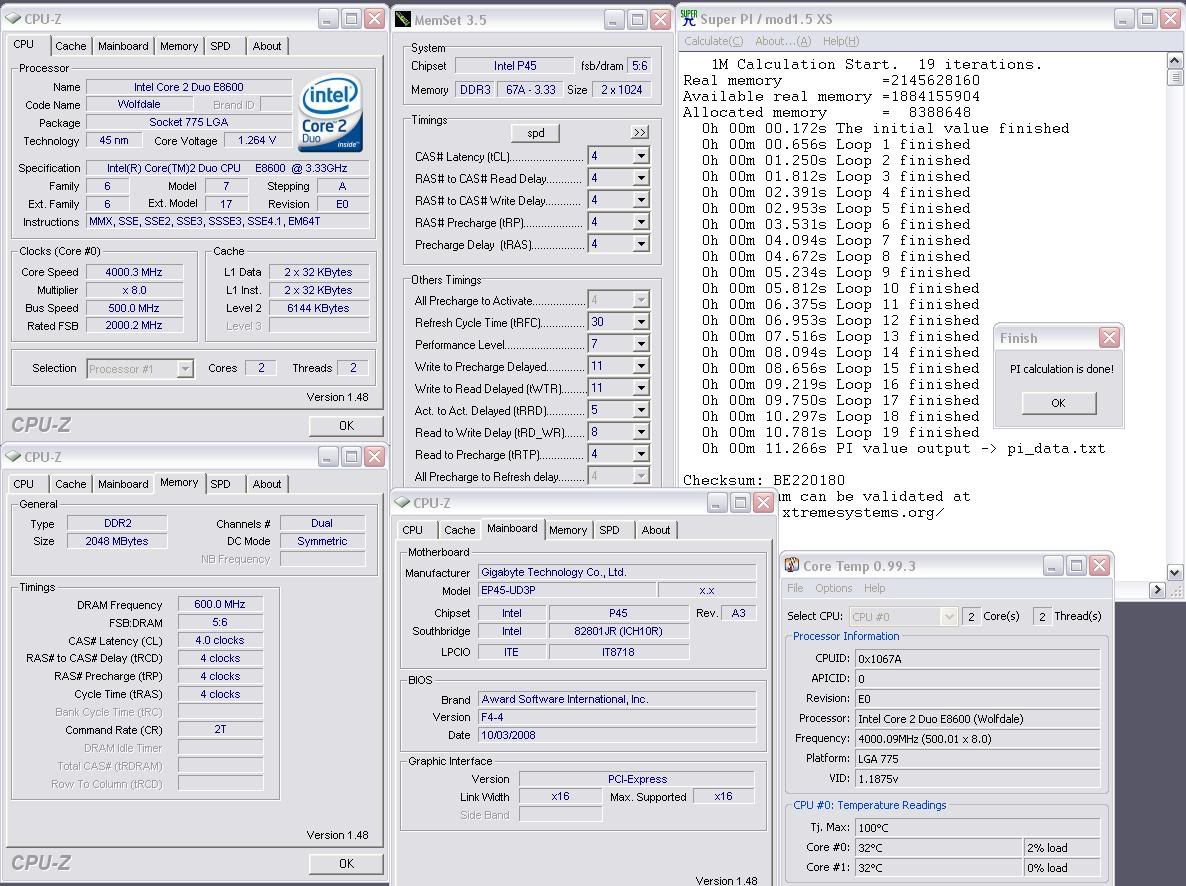Open the Read to Write Delay dropdown
The height and width of the screenshot is (886, 1186).
click(x=641, y=431)
